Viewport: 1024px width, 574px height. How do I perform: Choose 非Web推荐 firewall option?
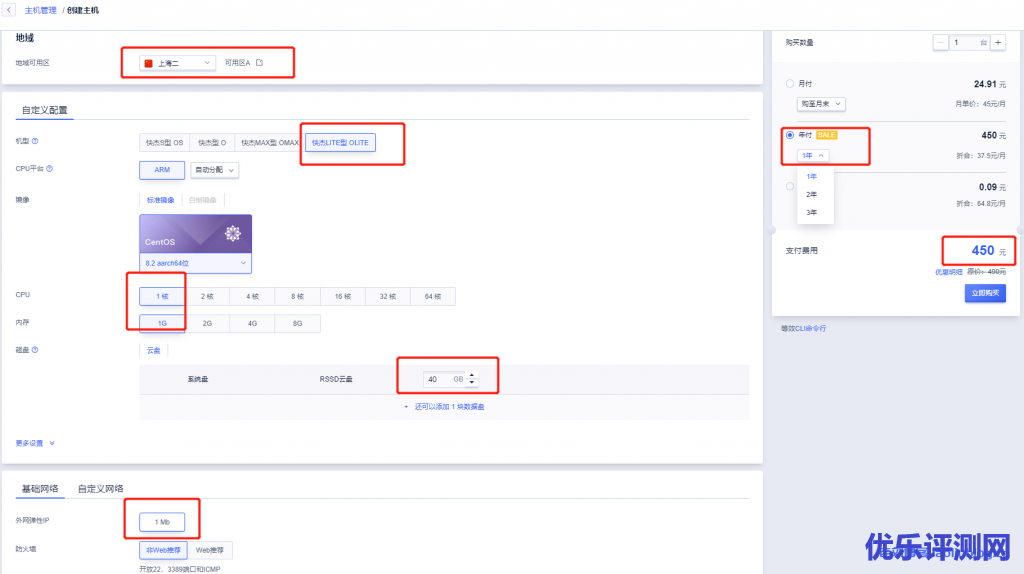coord(163,550)
